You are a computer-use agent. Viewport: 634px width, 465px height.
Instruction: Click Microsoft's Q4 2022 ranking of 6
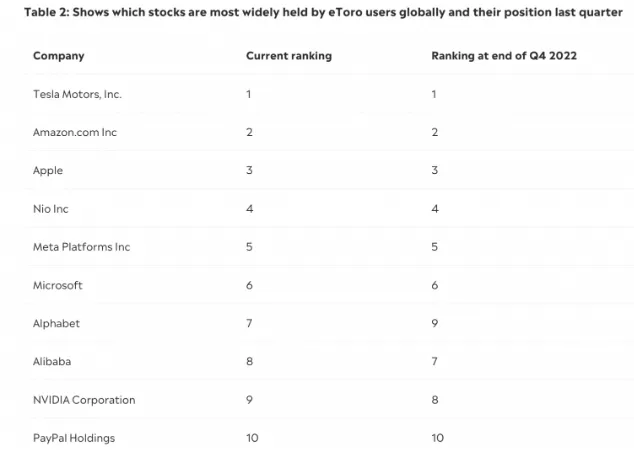pos(435,285)
